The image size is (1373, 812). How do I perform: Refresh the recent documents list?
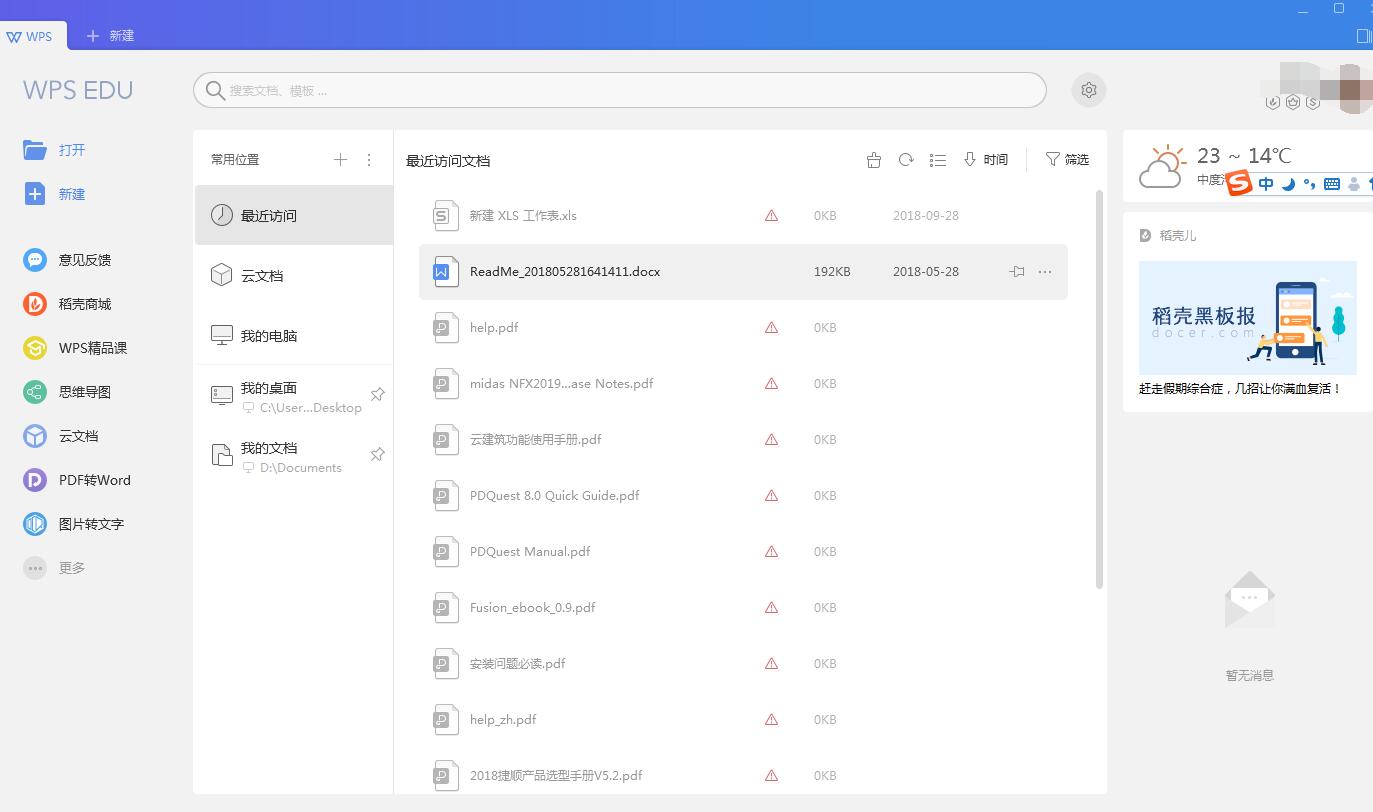click(906, 160)
